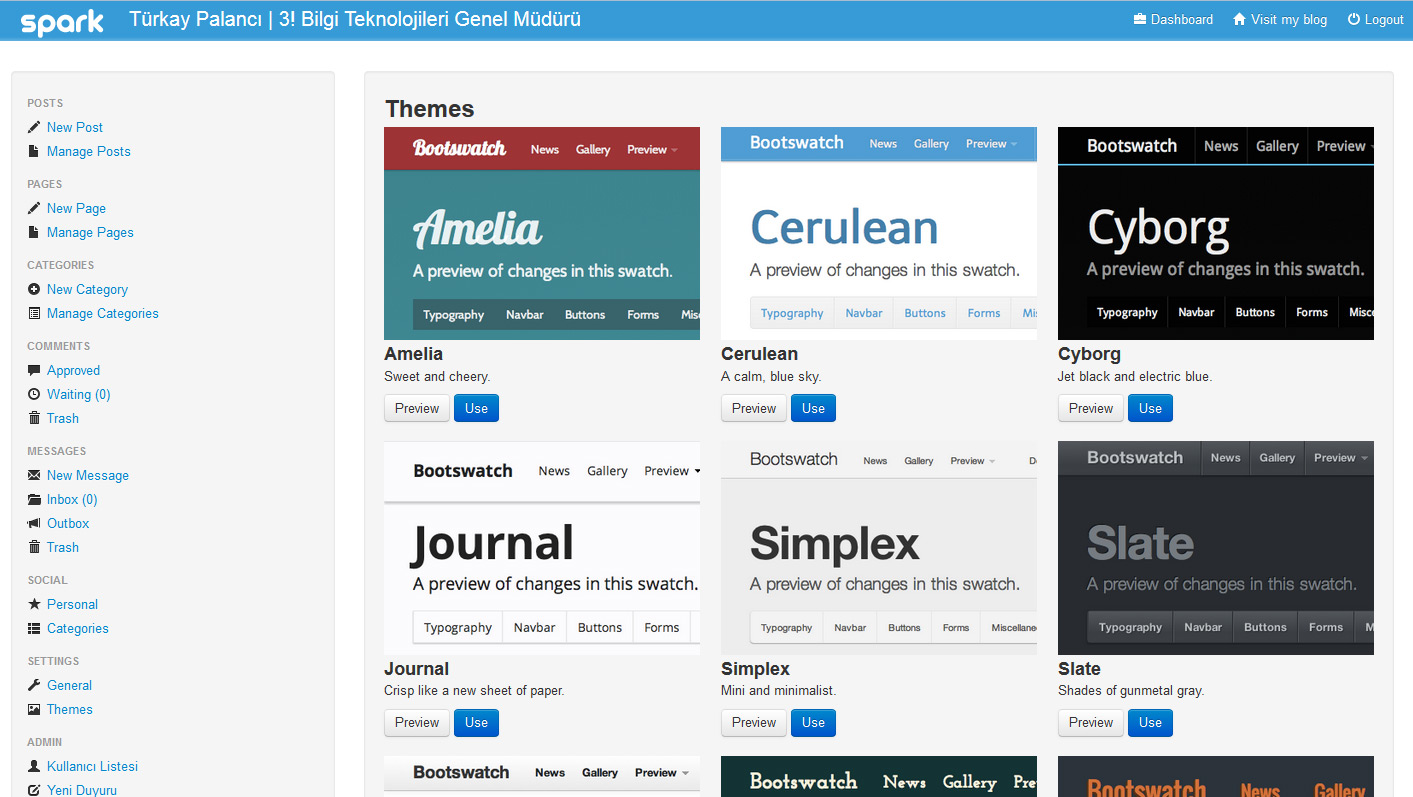
Task: Click the file icon beside Manage Pages
Action: point(34,232)
